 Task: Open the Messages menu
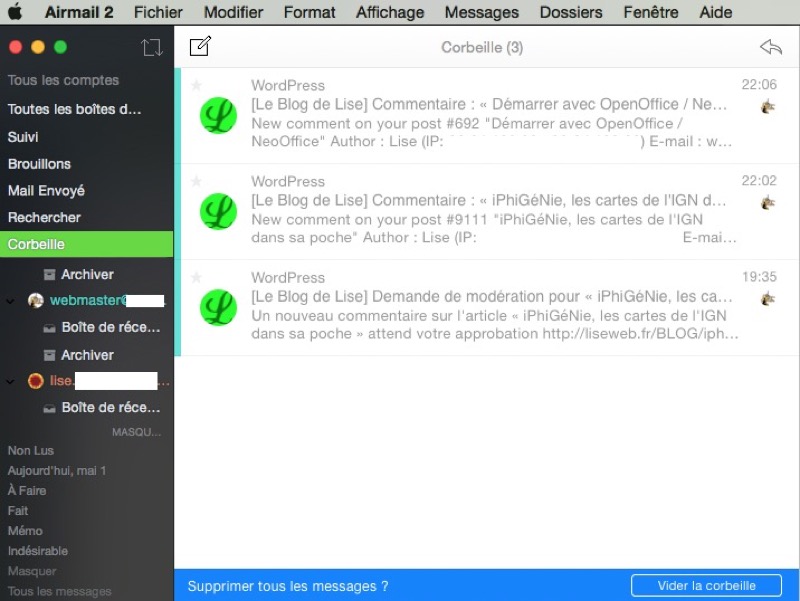click(x=481, y=13)
